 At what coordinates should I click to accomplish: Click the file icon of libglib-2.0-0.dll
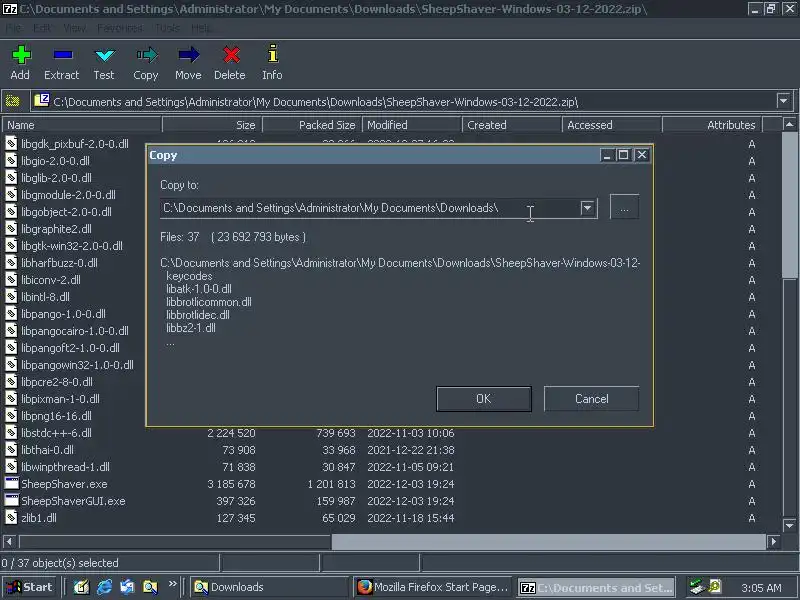[11, 178]
